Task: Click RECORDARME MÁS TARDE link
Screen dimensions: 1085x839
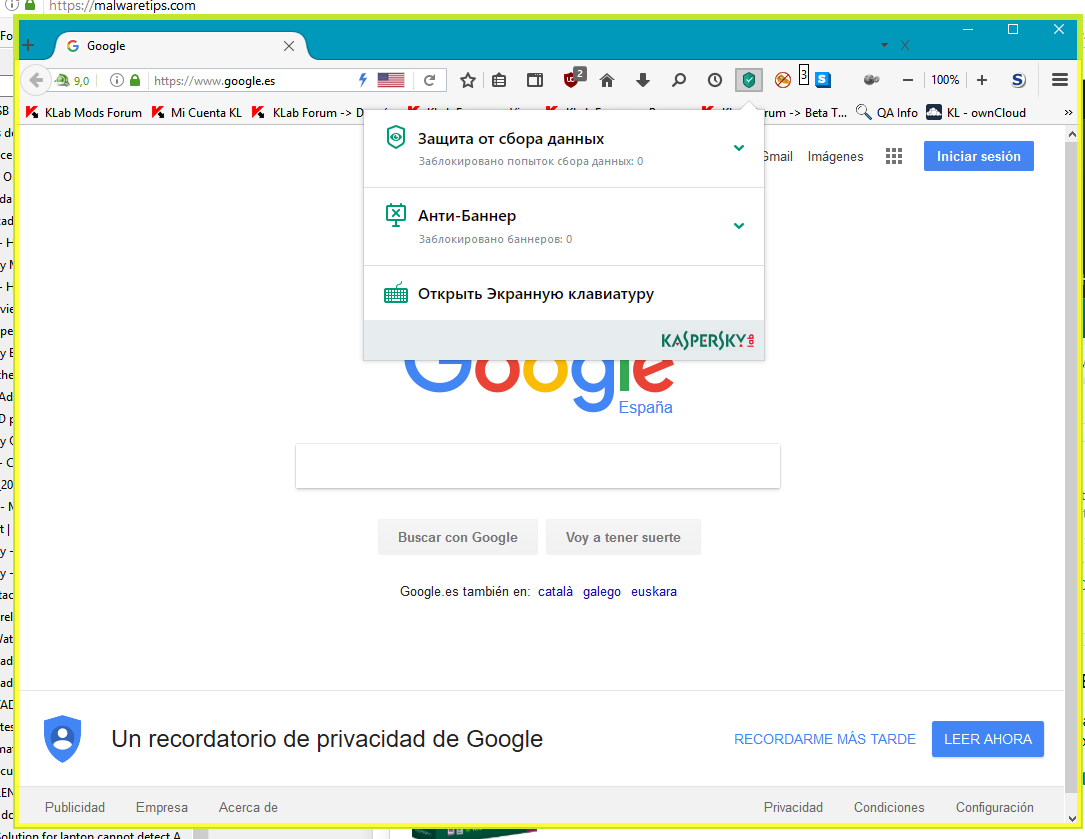Action: click(x=824, y=739)
